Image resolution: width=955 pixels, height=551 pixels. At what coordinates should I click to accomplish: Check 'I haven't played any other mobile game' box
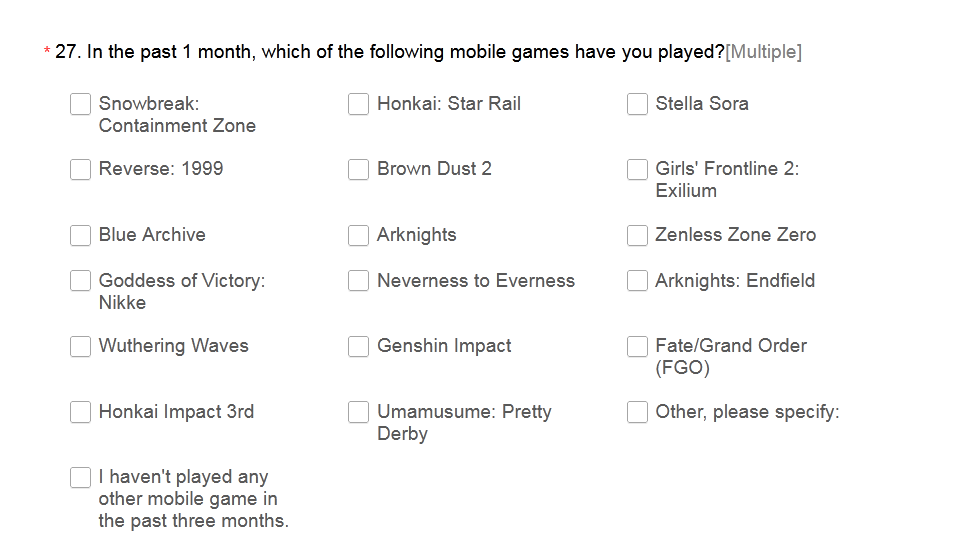point(80,477)
